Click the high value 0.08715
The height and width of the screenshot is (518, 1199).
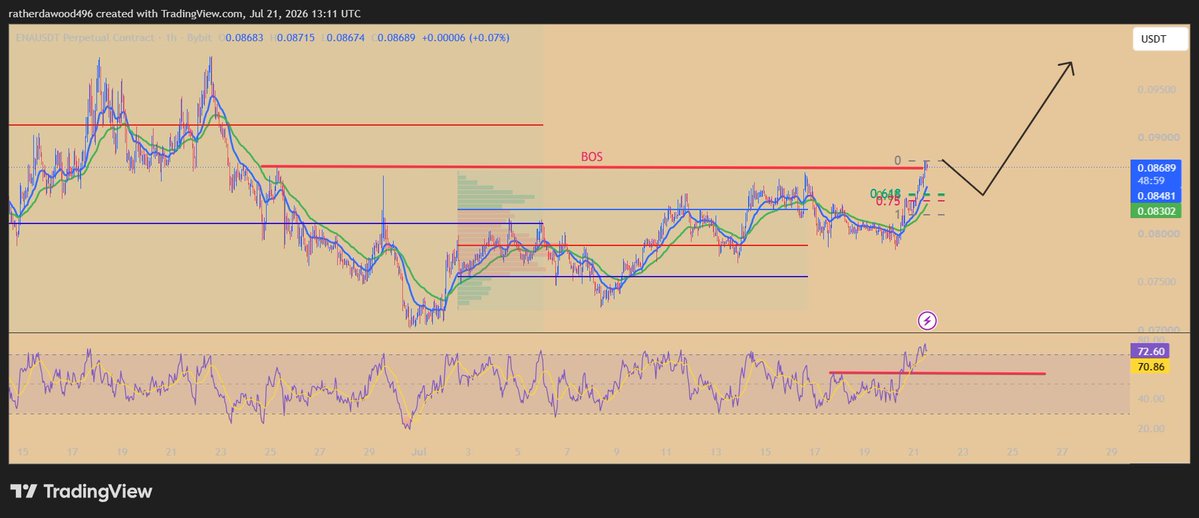pos(296,37)
